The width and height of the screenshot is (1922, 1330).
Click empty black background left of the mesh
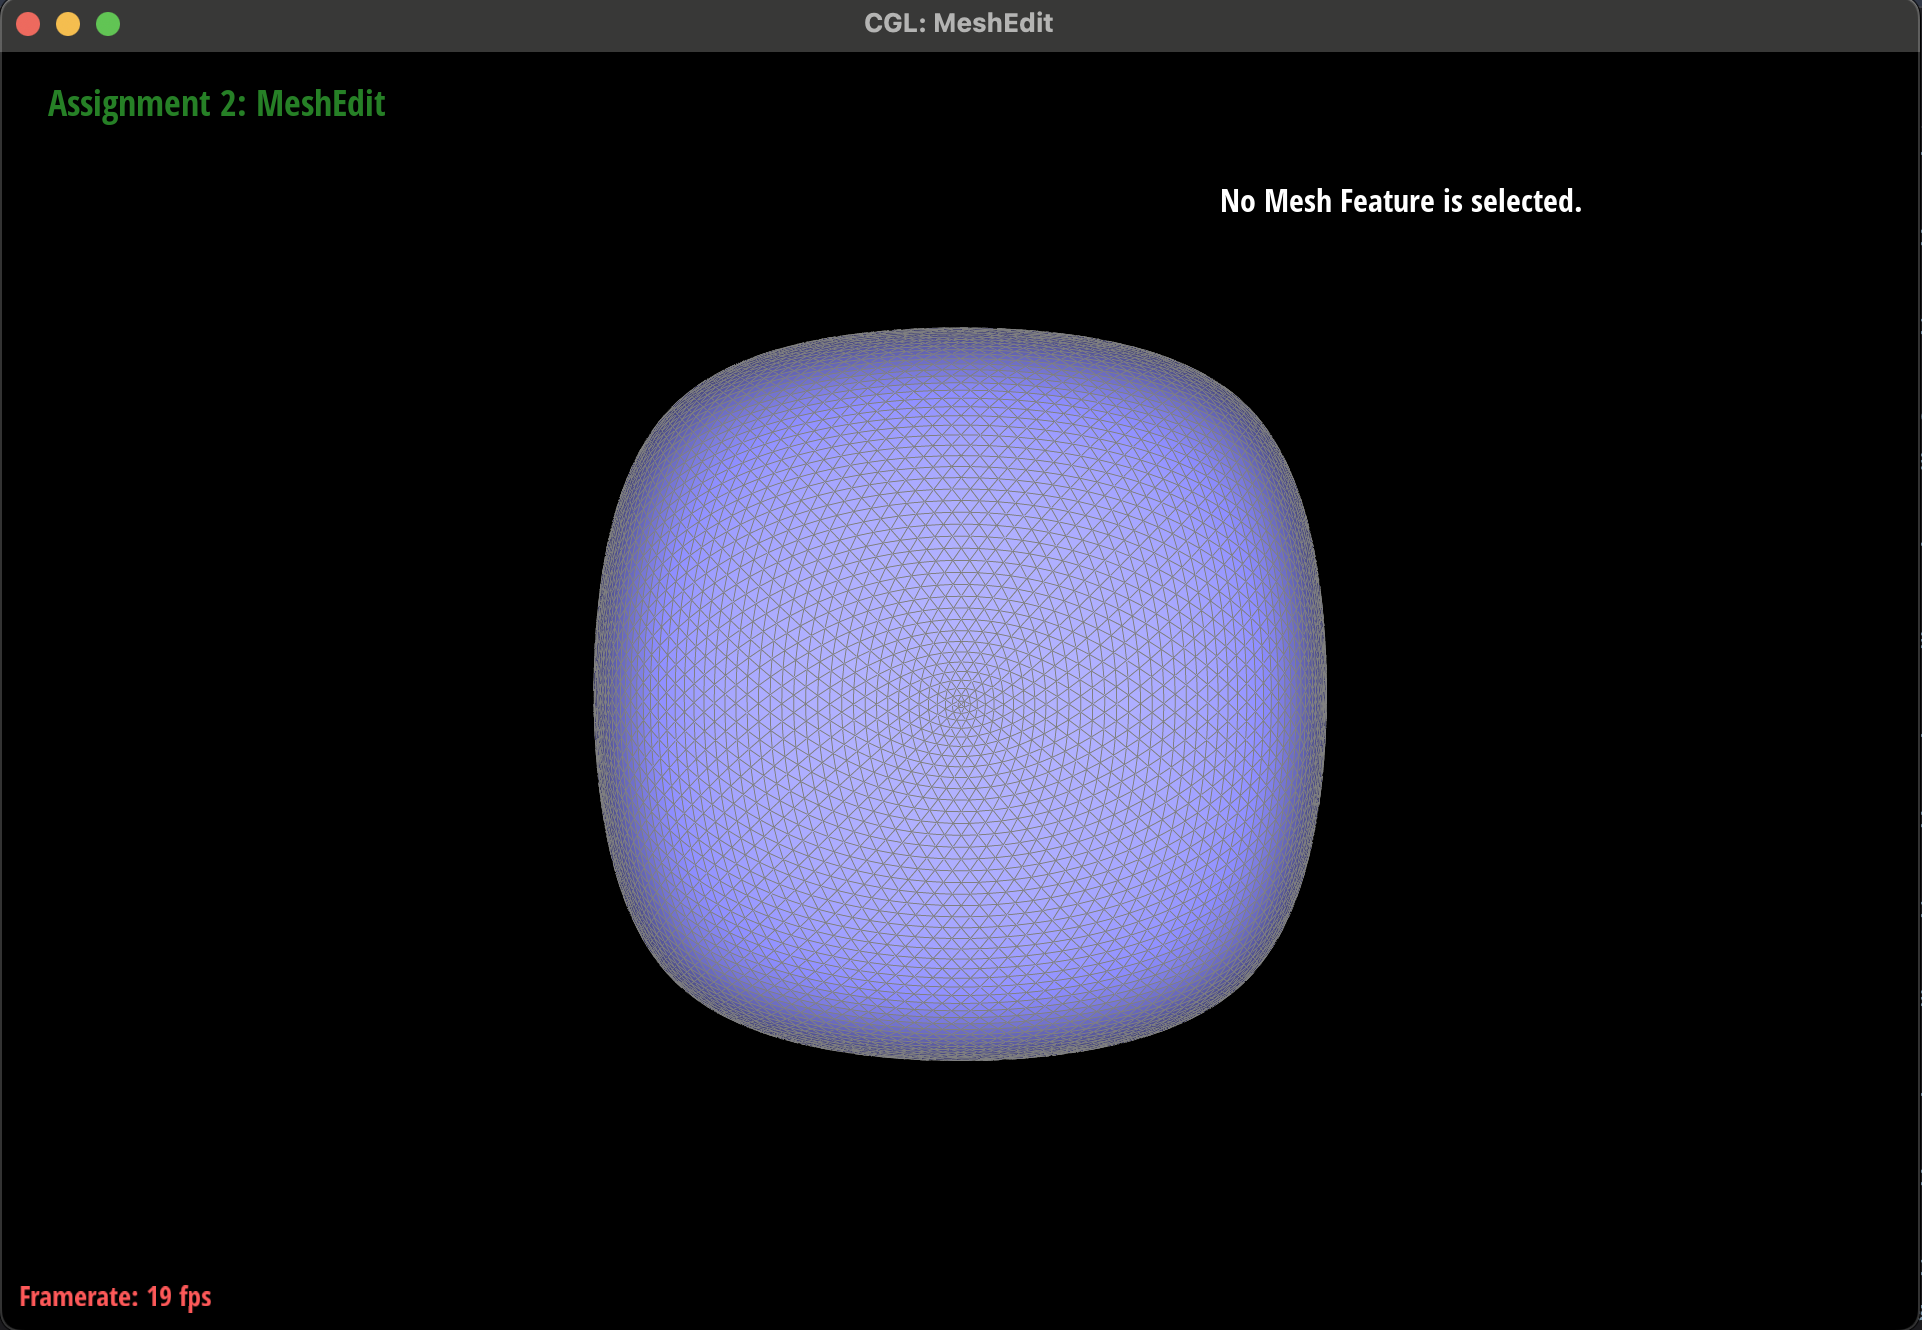300,700
